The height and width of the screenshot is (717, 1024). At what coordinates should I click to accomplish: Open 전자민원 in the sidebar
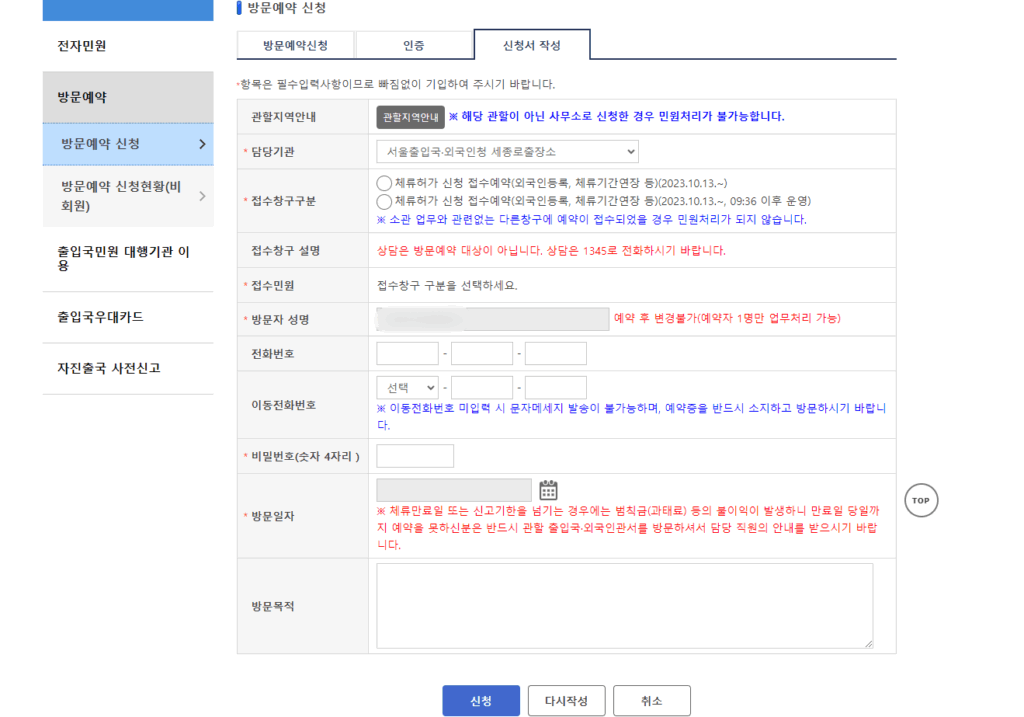[x=82, y=46]
